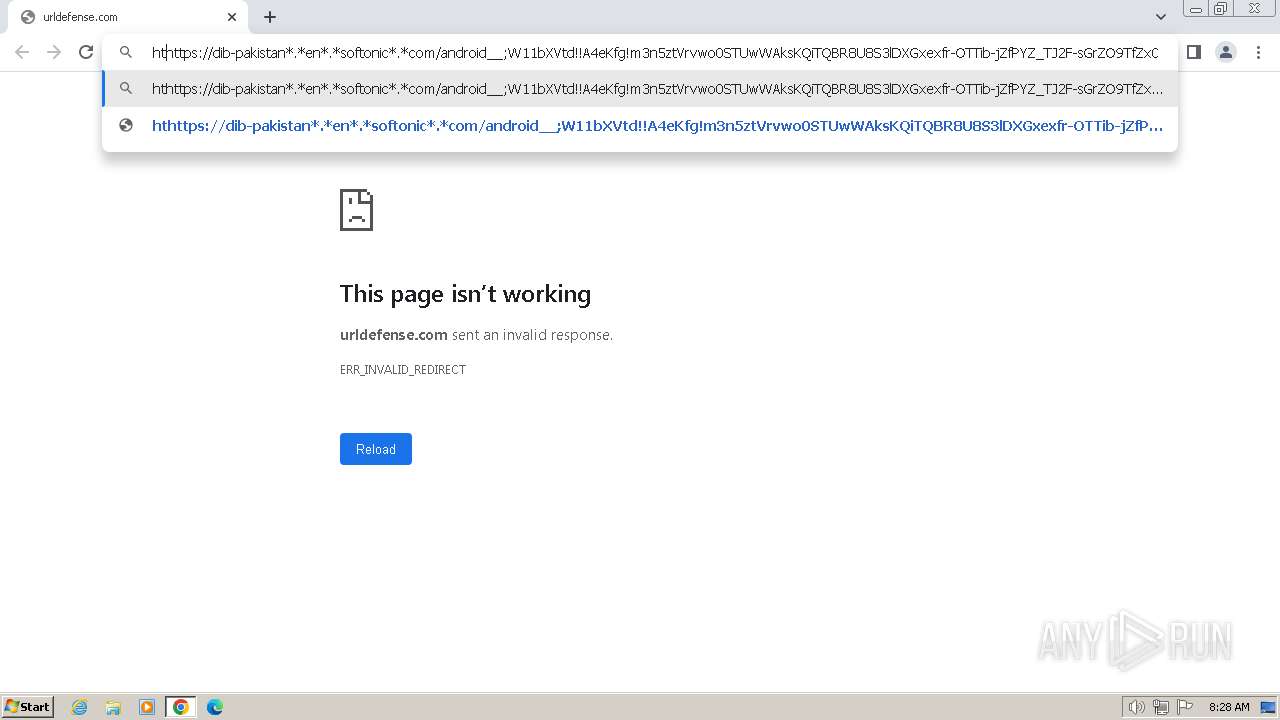This screenshot has width=1280, height=720.
Task: Click the network tray icon
Action: point(1161,707)
